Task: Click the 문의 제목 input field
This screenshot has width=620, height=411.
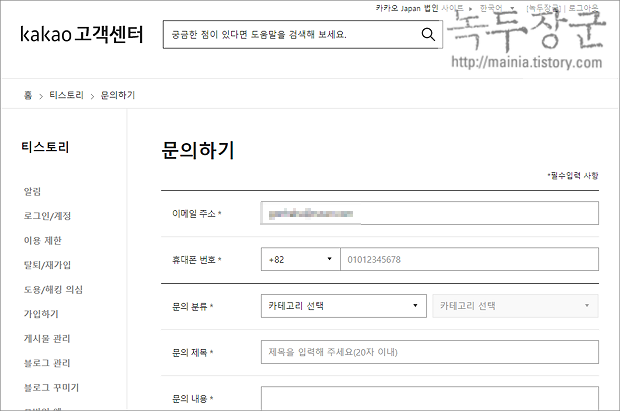Action: [x=429, y=352]
